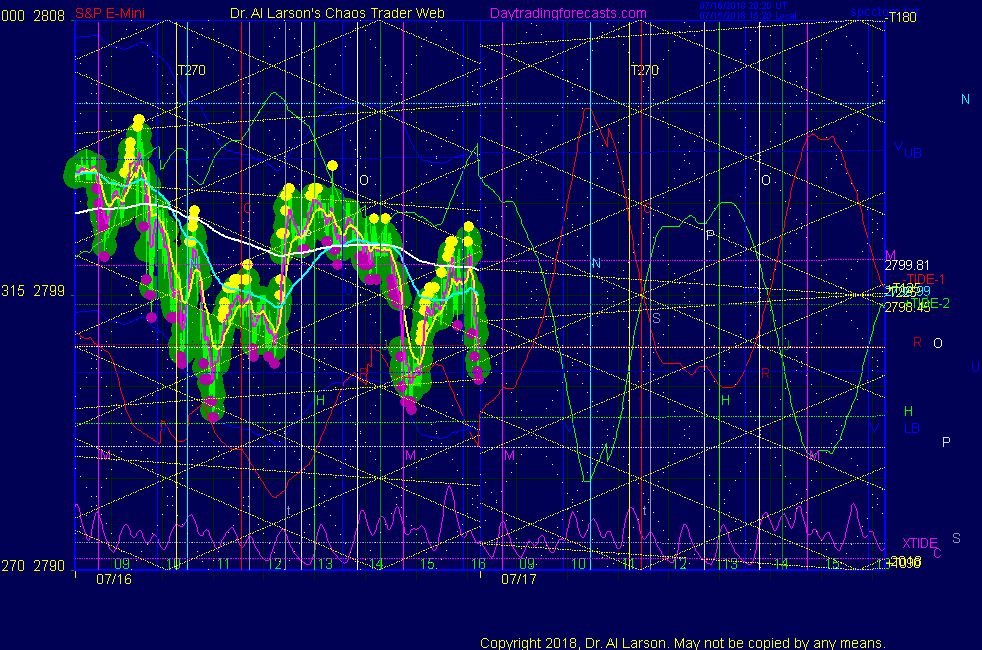The image size is (982, 650).
Task: Click the "07/16/2018 20:20 UT" timestamp
Action: click(743, 6)
